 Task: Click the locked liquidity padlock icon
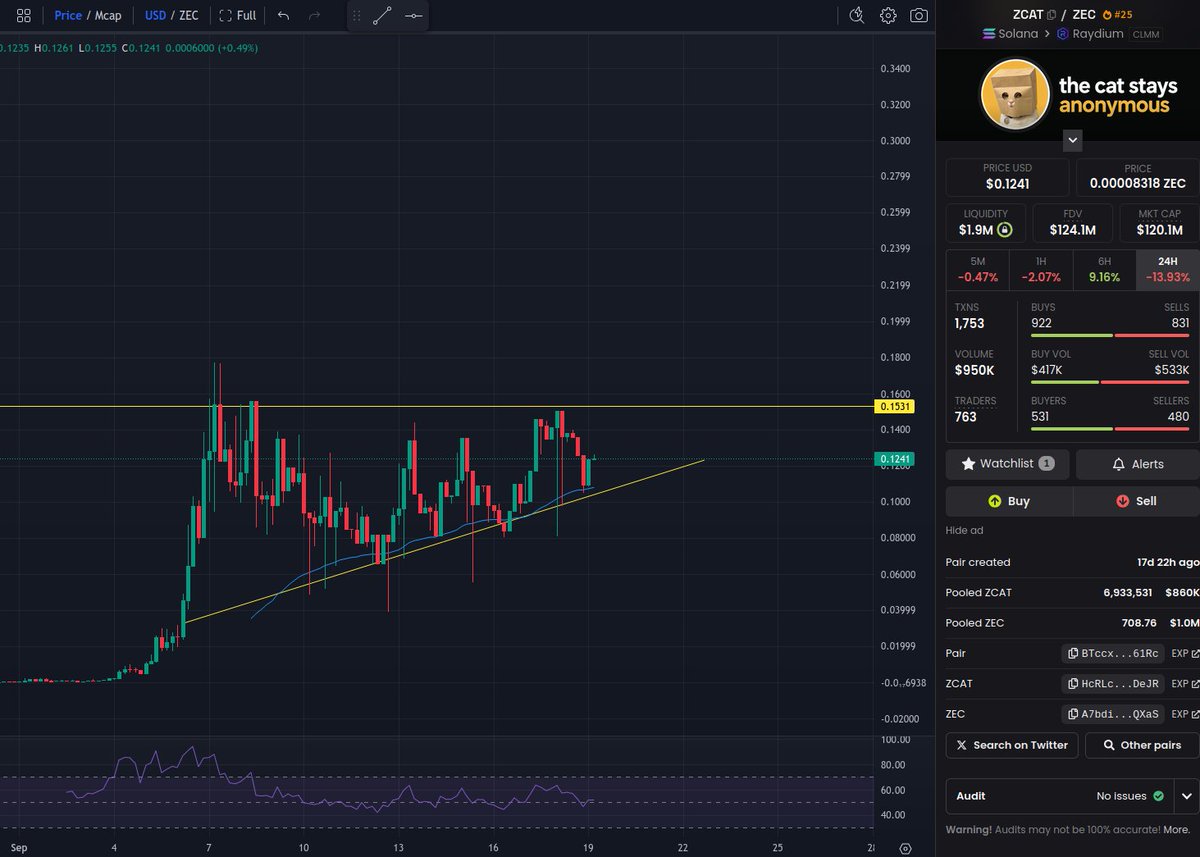(1005, 230)
